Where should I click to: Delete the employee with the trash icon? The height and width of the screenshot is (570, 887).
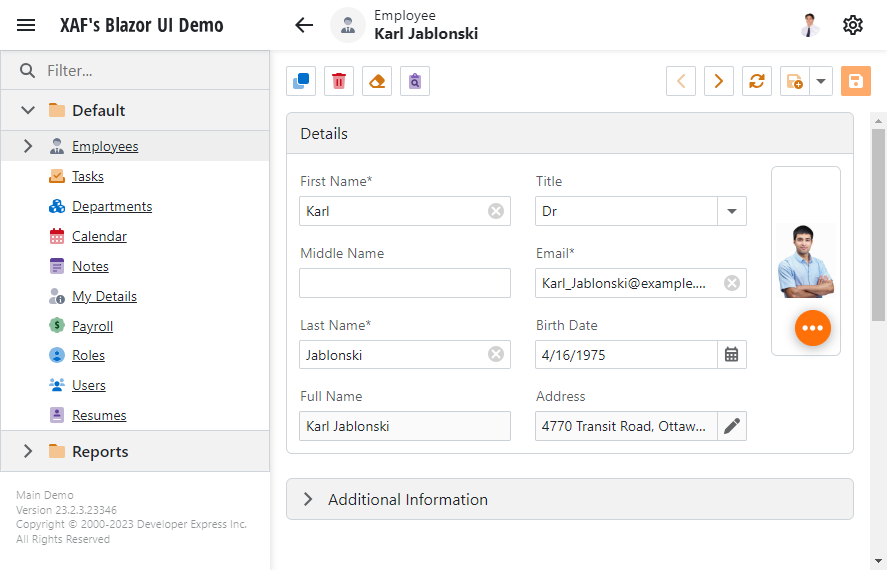tap(339, 81)
